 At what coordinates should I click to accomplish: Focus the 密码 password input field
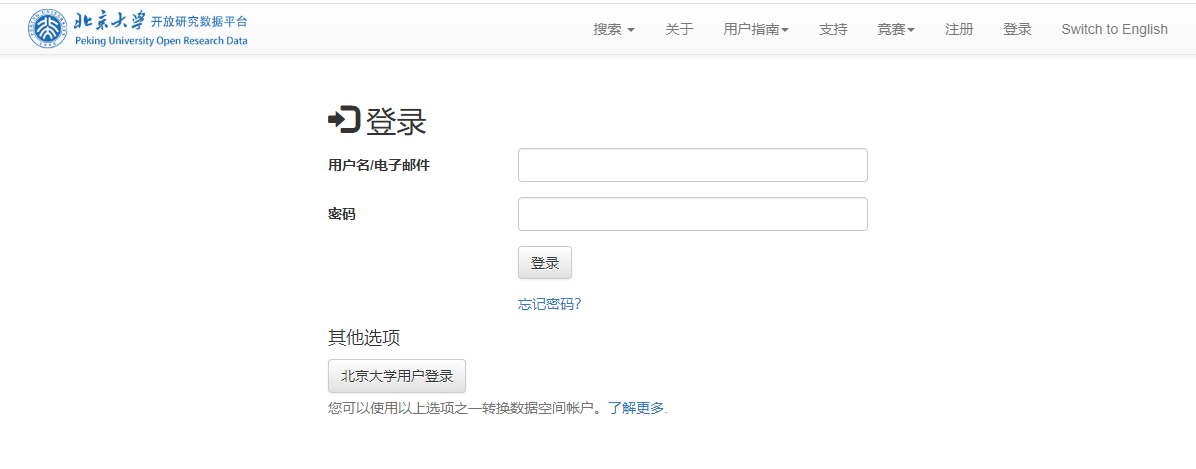693,214
